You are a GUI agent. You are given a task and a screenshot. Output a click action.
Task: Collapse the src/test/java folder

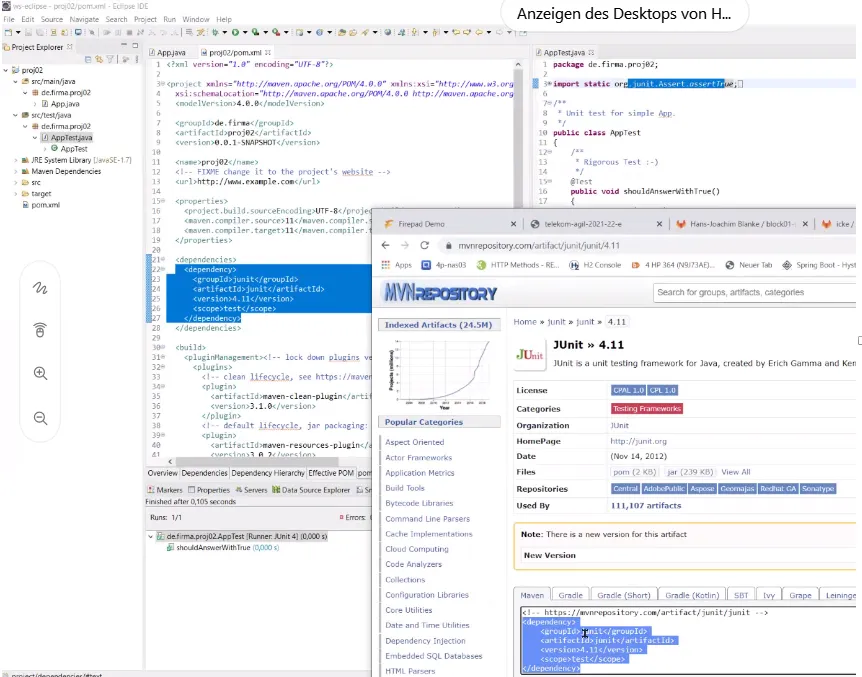[x=15, y=115]
